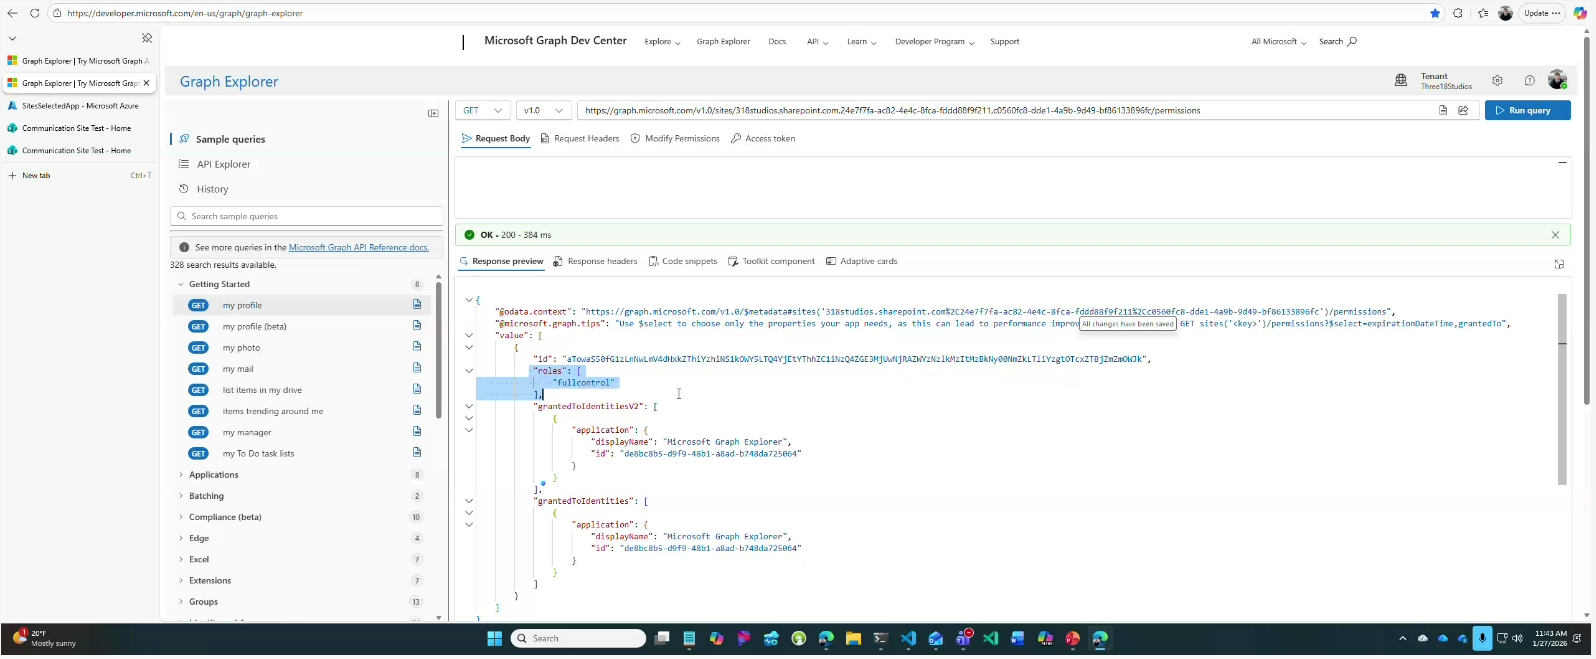Select the Access token tab

tap(763, 139)
